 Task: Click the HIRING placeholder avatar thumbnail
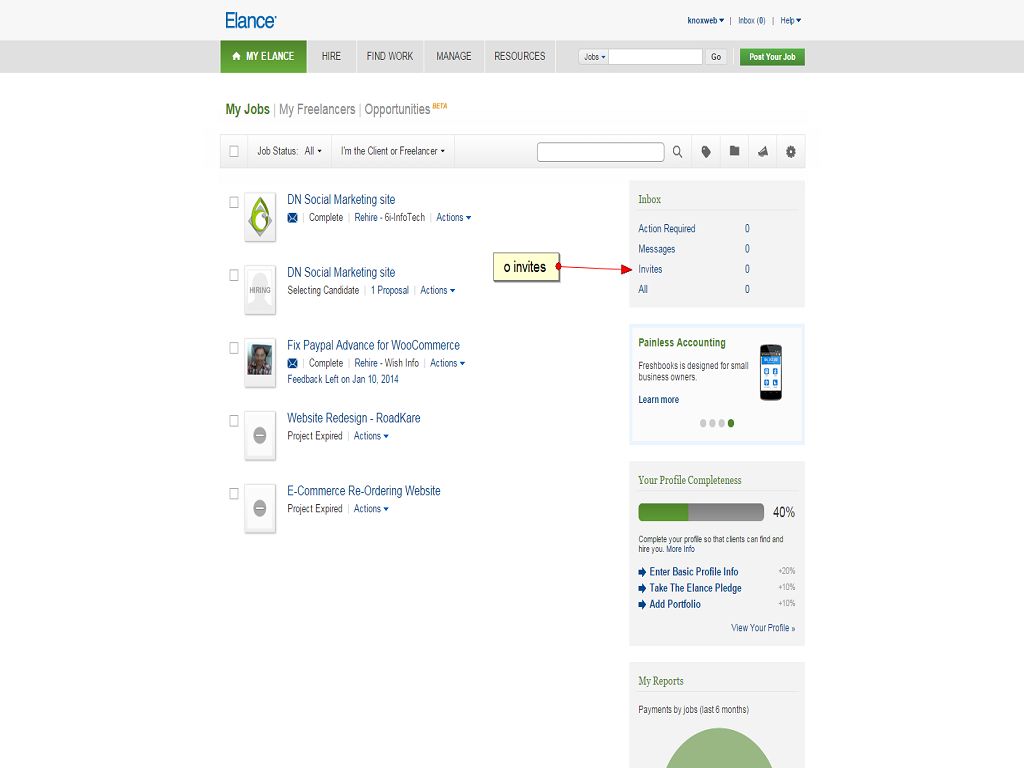pos(260,290)
